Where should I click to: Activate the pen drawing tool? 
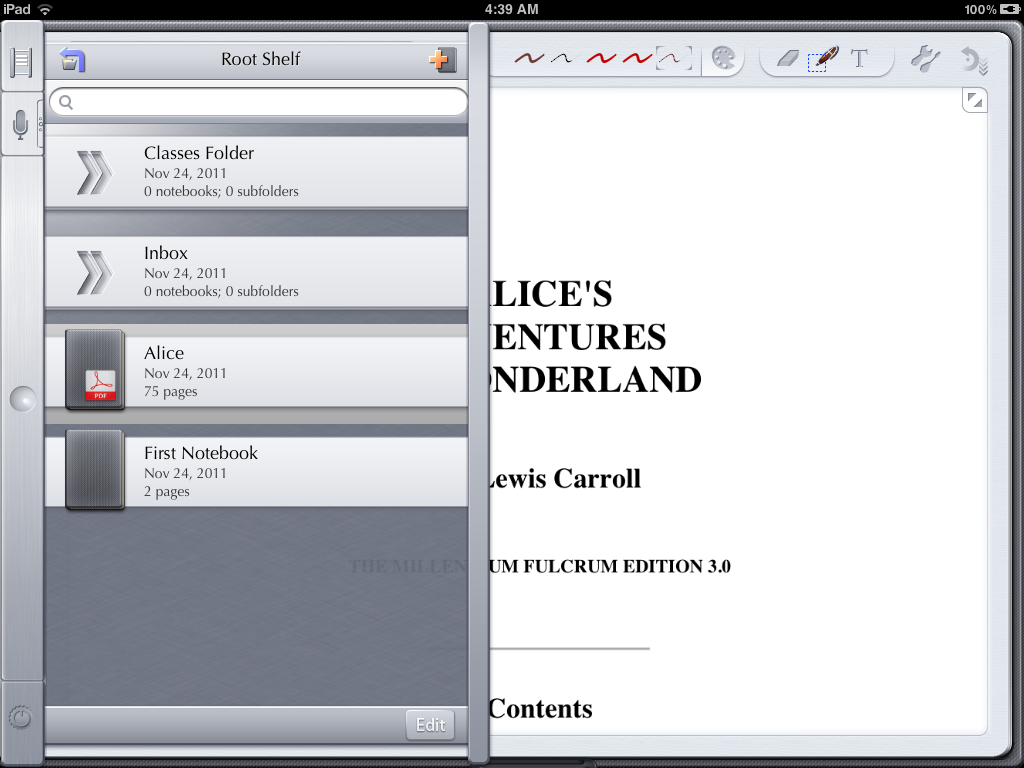[x=823, y=59]
